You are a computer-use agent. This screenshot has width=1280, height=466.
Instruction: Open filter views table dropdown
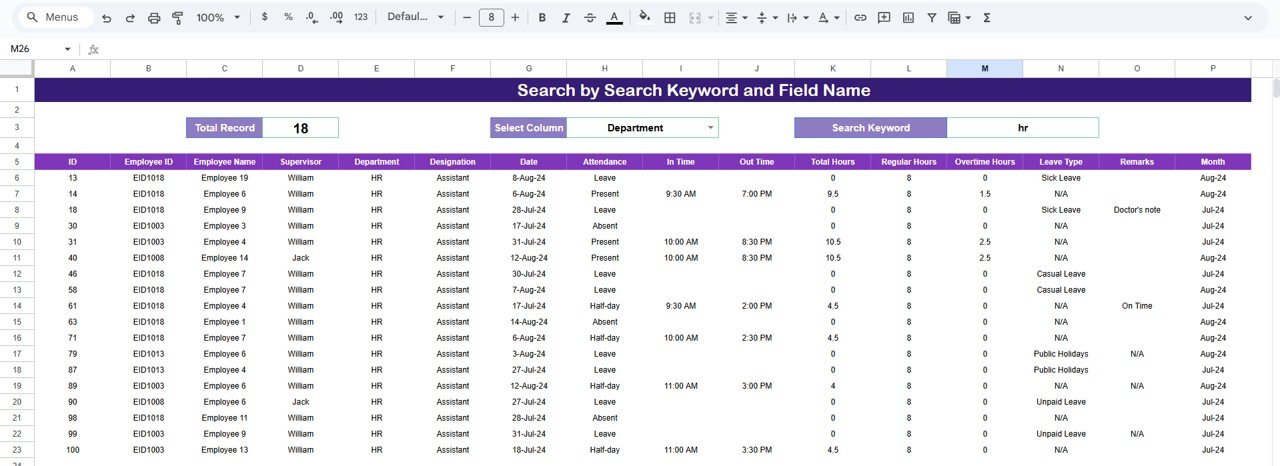[x=959, y=17]
